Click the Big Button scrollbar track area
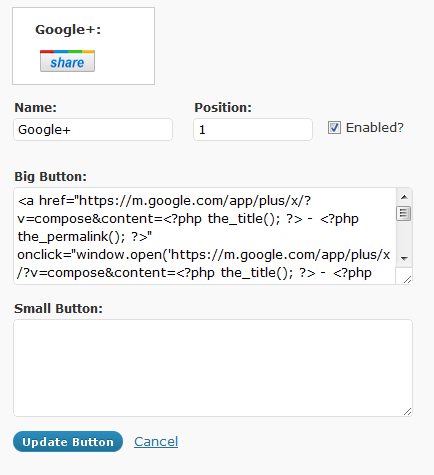The height and width of the screenshot is (475, 434). 404,236
